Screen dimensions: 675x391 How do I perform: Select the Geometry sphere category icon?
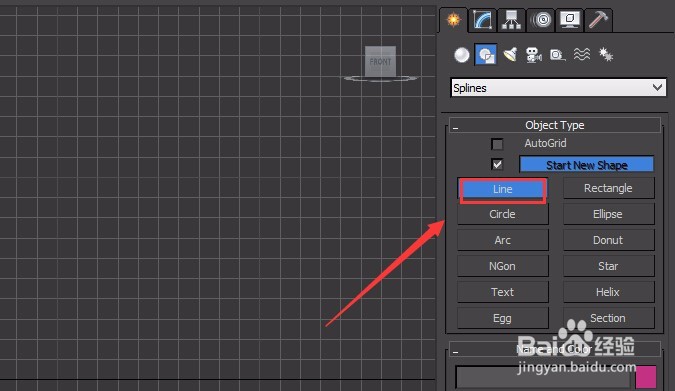(x=461, y=55)
